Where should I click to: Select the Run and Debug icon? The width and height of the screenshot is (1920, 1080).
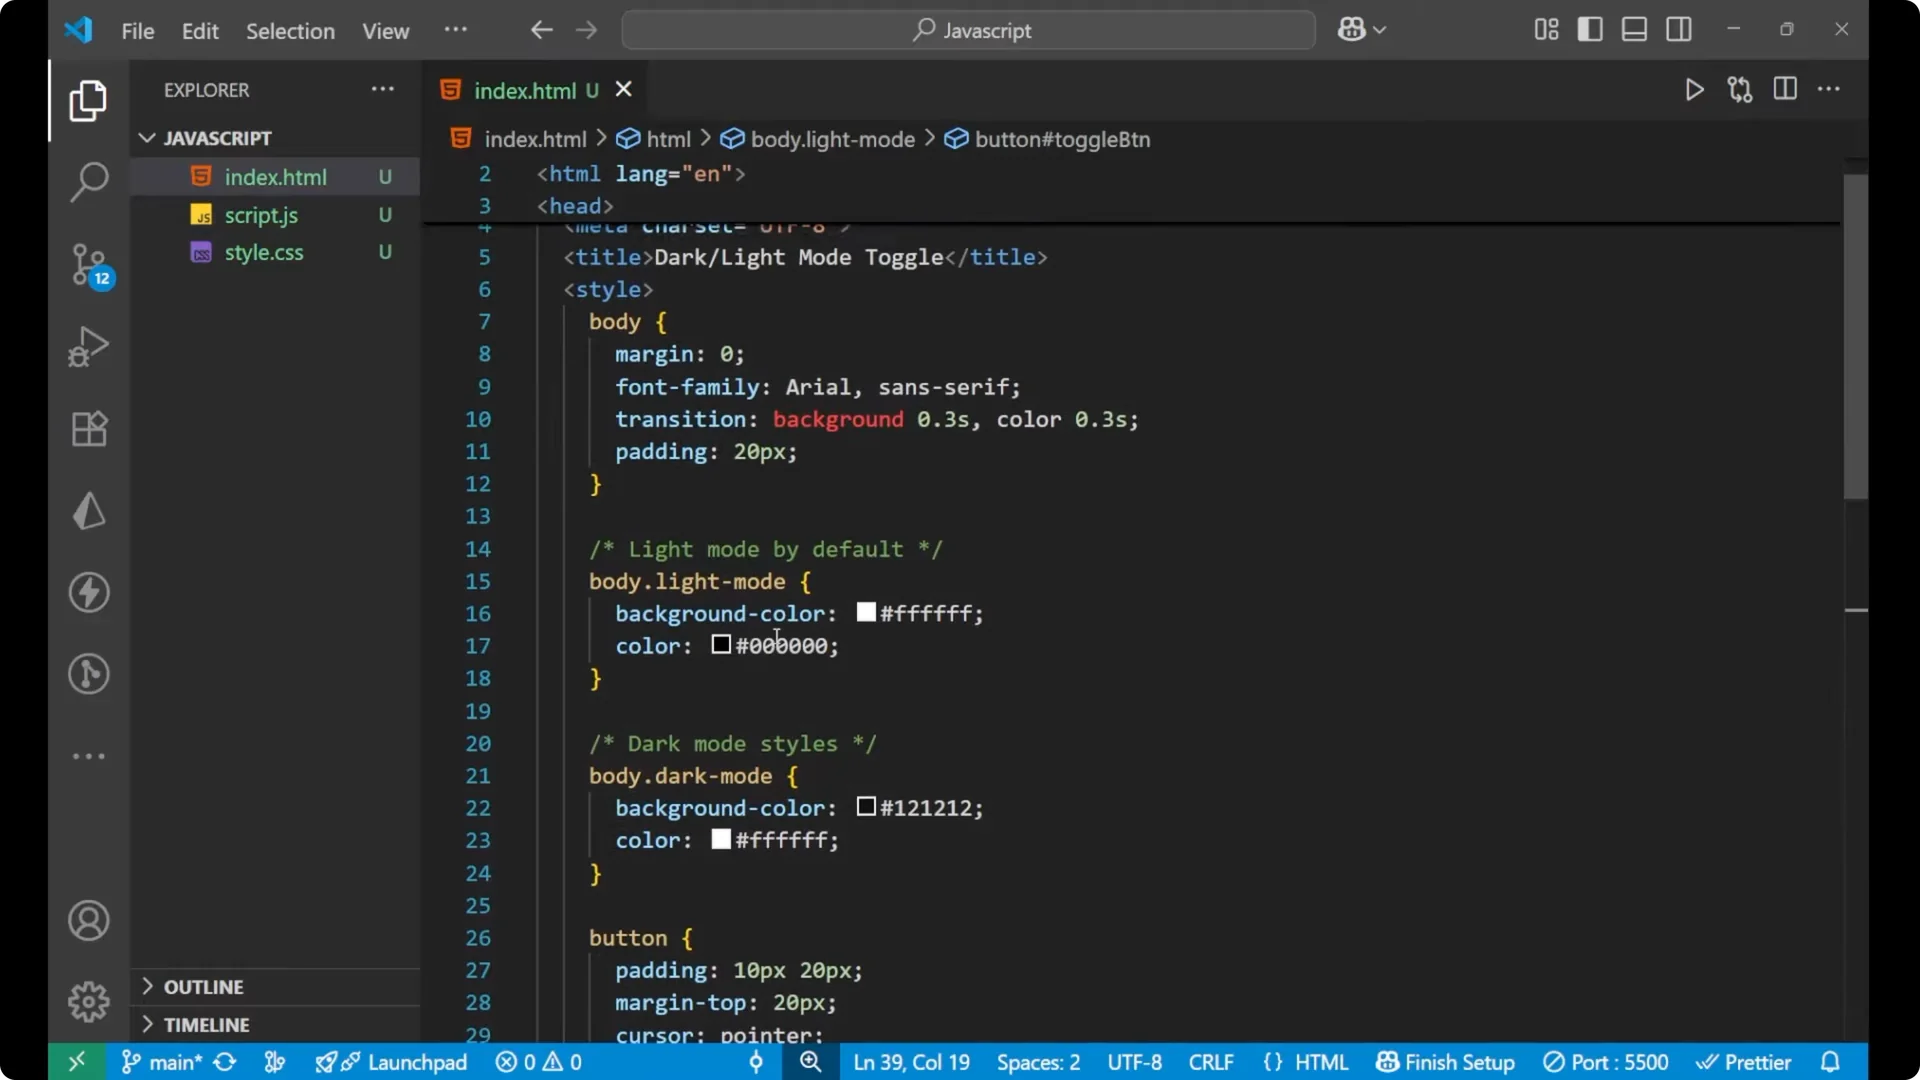(88, 346)
